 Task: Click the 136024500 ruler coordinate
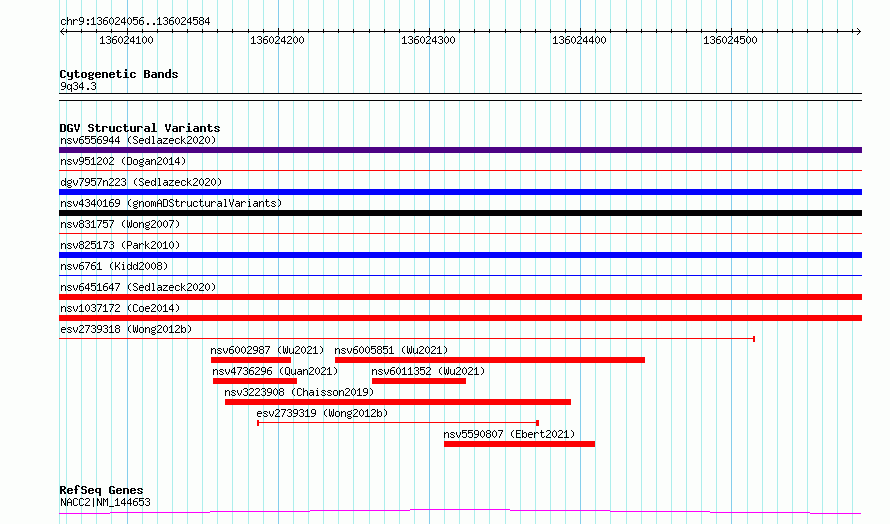coord(730,40)
